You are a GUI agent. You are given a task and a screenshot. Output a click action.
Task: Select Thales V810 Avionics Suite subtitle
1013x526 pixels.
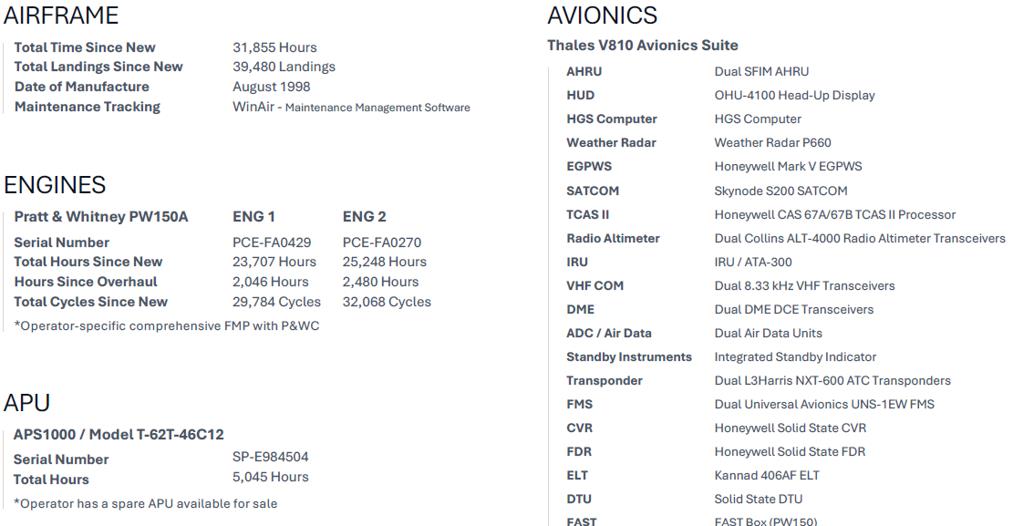pos(642,45)
